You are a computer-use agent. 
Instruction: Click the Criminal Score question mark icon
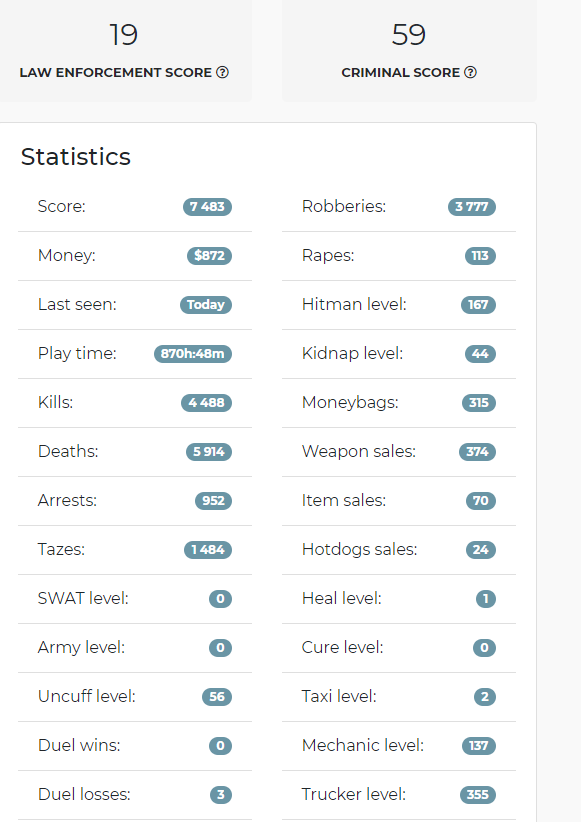tap(470, 72)
